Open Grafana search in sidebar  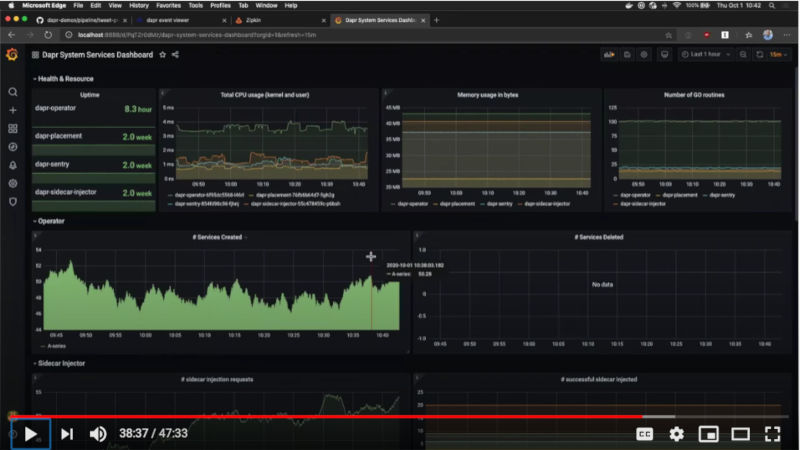point(13,92)
